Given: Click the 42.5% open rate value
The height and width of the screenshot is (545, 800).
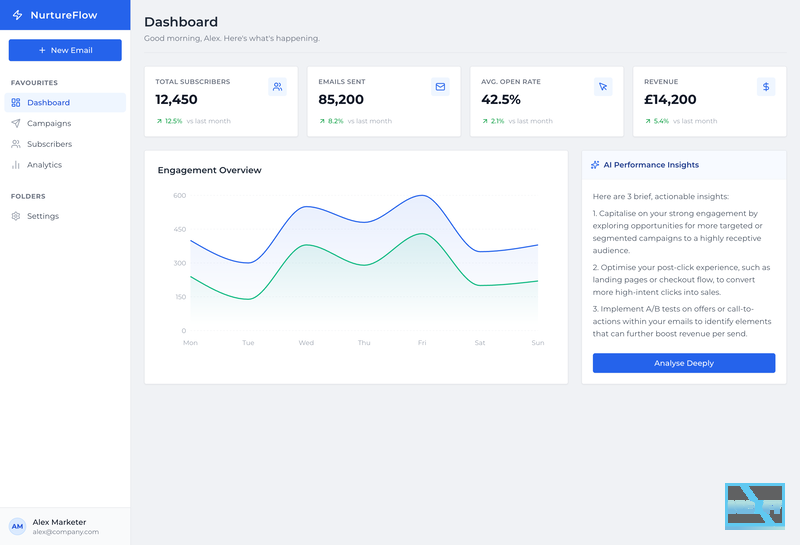Looking at the screenshot, I should (x=501, y=100).
